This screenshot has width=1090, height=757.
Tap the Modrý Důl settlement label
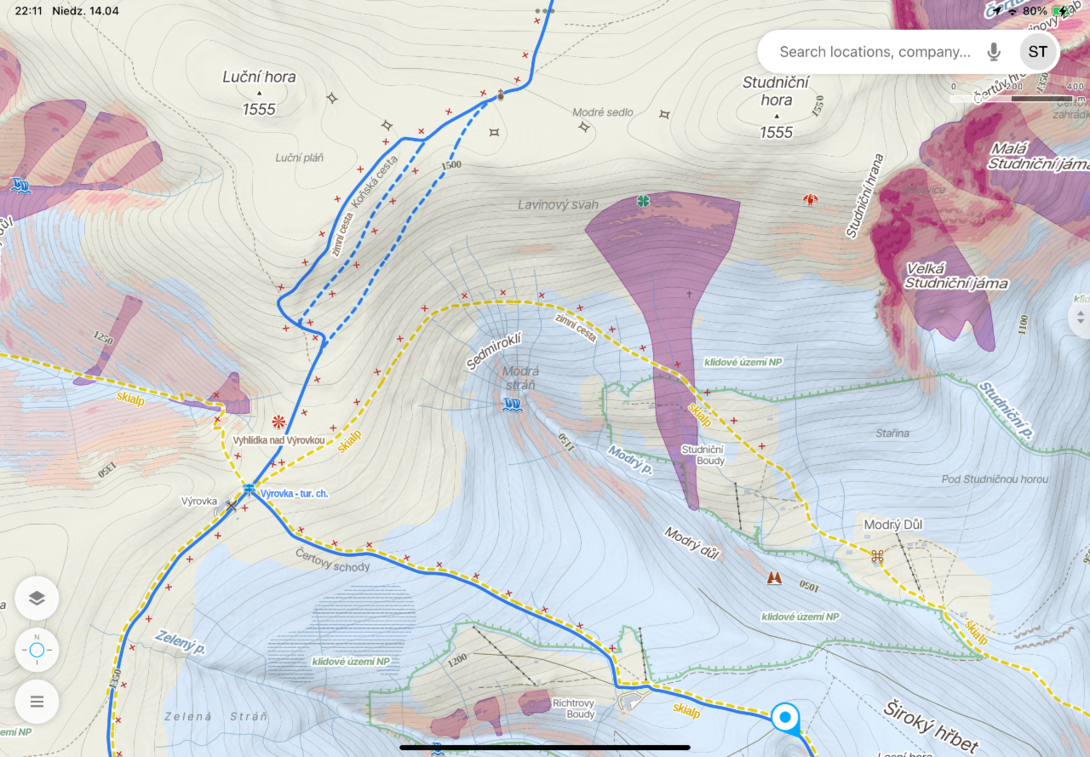893,525
